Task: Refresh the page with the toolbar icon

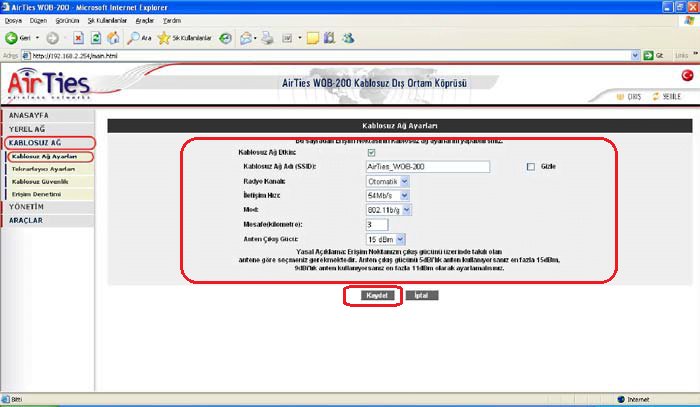Action: click(96, 38)
